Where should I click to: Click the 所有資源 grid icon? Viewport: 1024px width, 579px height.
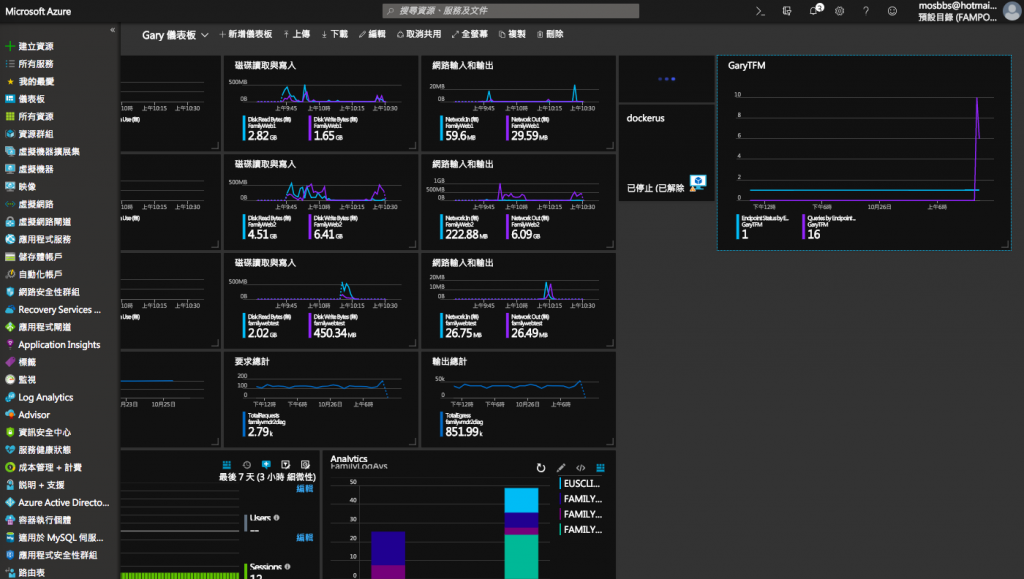pos(10,117)
